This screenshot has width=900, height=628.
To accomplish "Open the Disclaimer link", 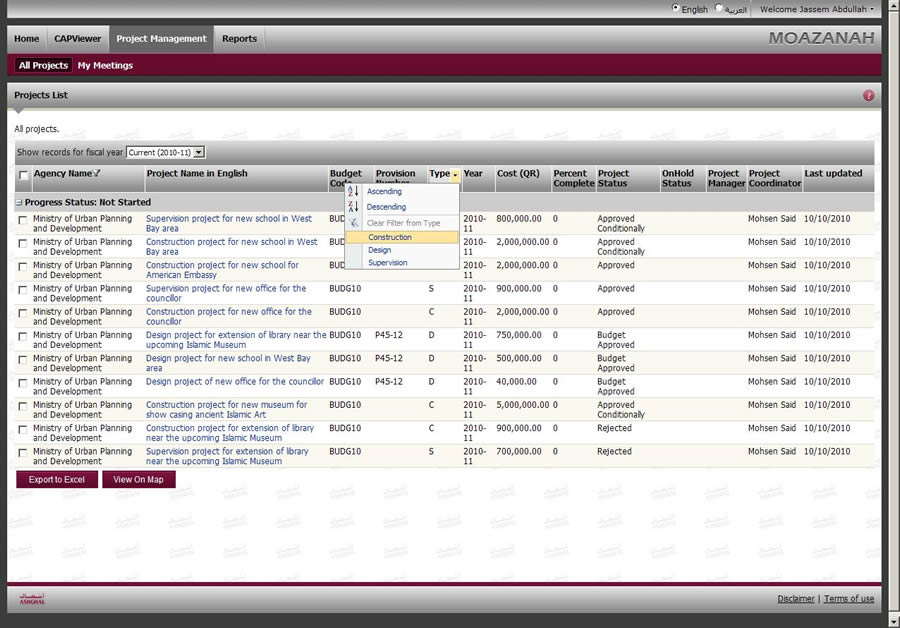I will pos(796,599).
